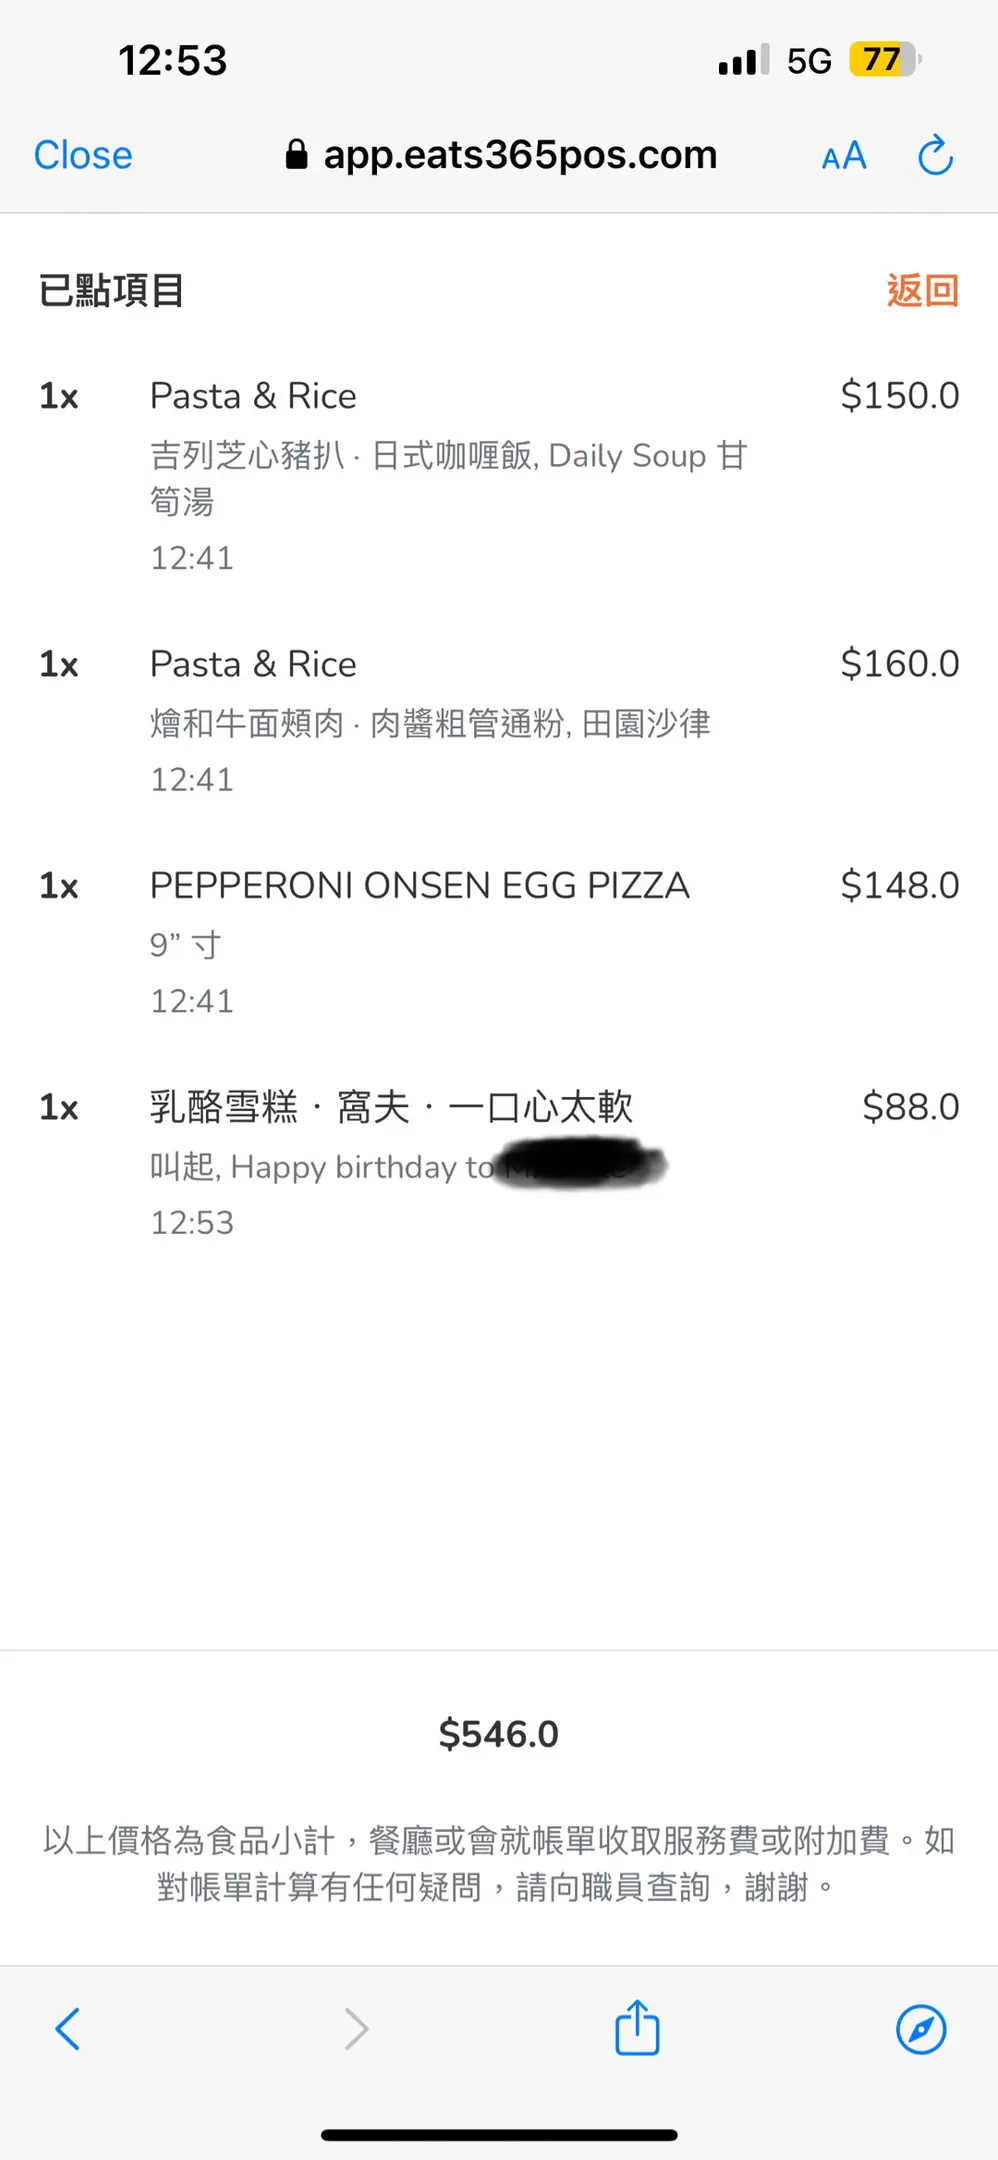Tap the browser forward arrow

point(356,2029)
